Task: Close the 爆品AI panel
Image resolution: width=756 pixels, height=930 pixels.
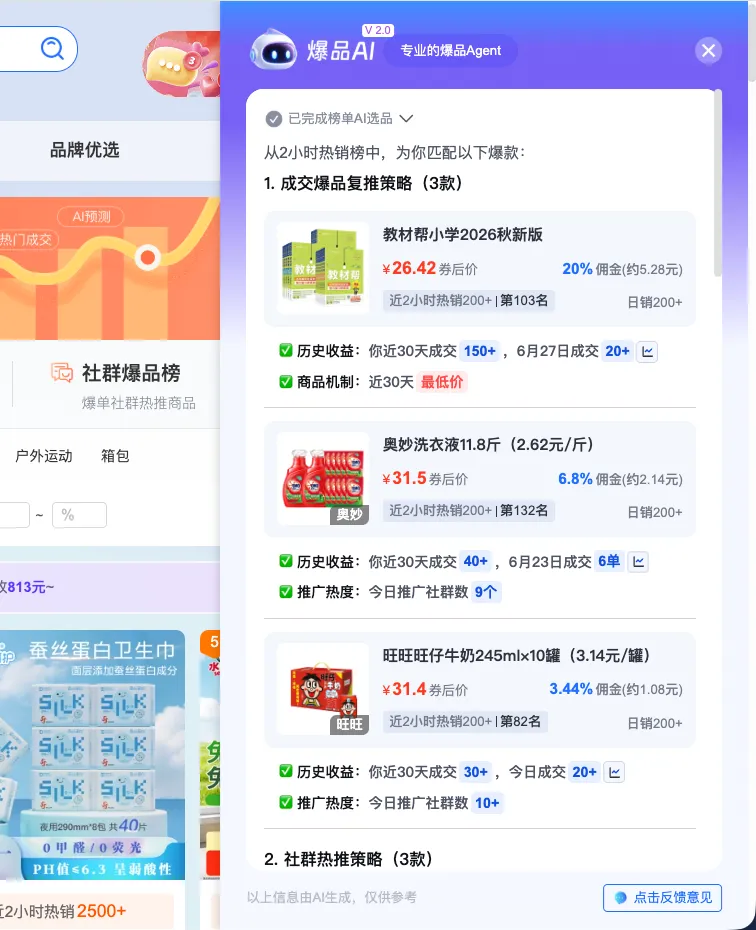Action: click(708, 50)
